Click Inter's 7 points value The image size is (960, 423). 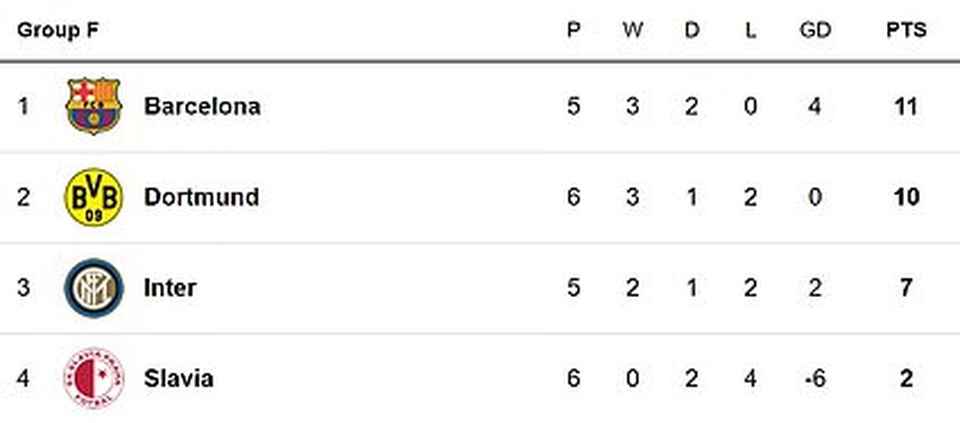[x=906, y=288]
